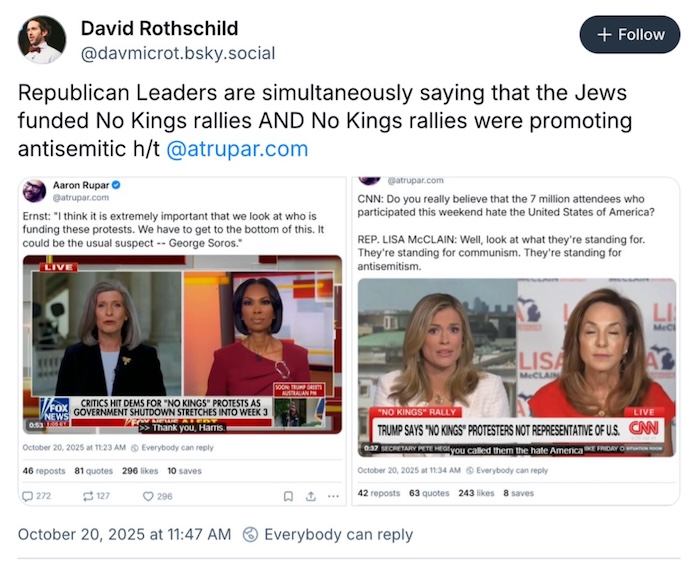
Task: Click the share icon on Ernst post
Action: (x=311, y=496)
